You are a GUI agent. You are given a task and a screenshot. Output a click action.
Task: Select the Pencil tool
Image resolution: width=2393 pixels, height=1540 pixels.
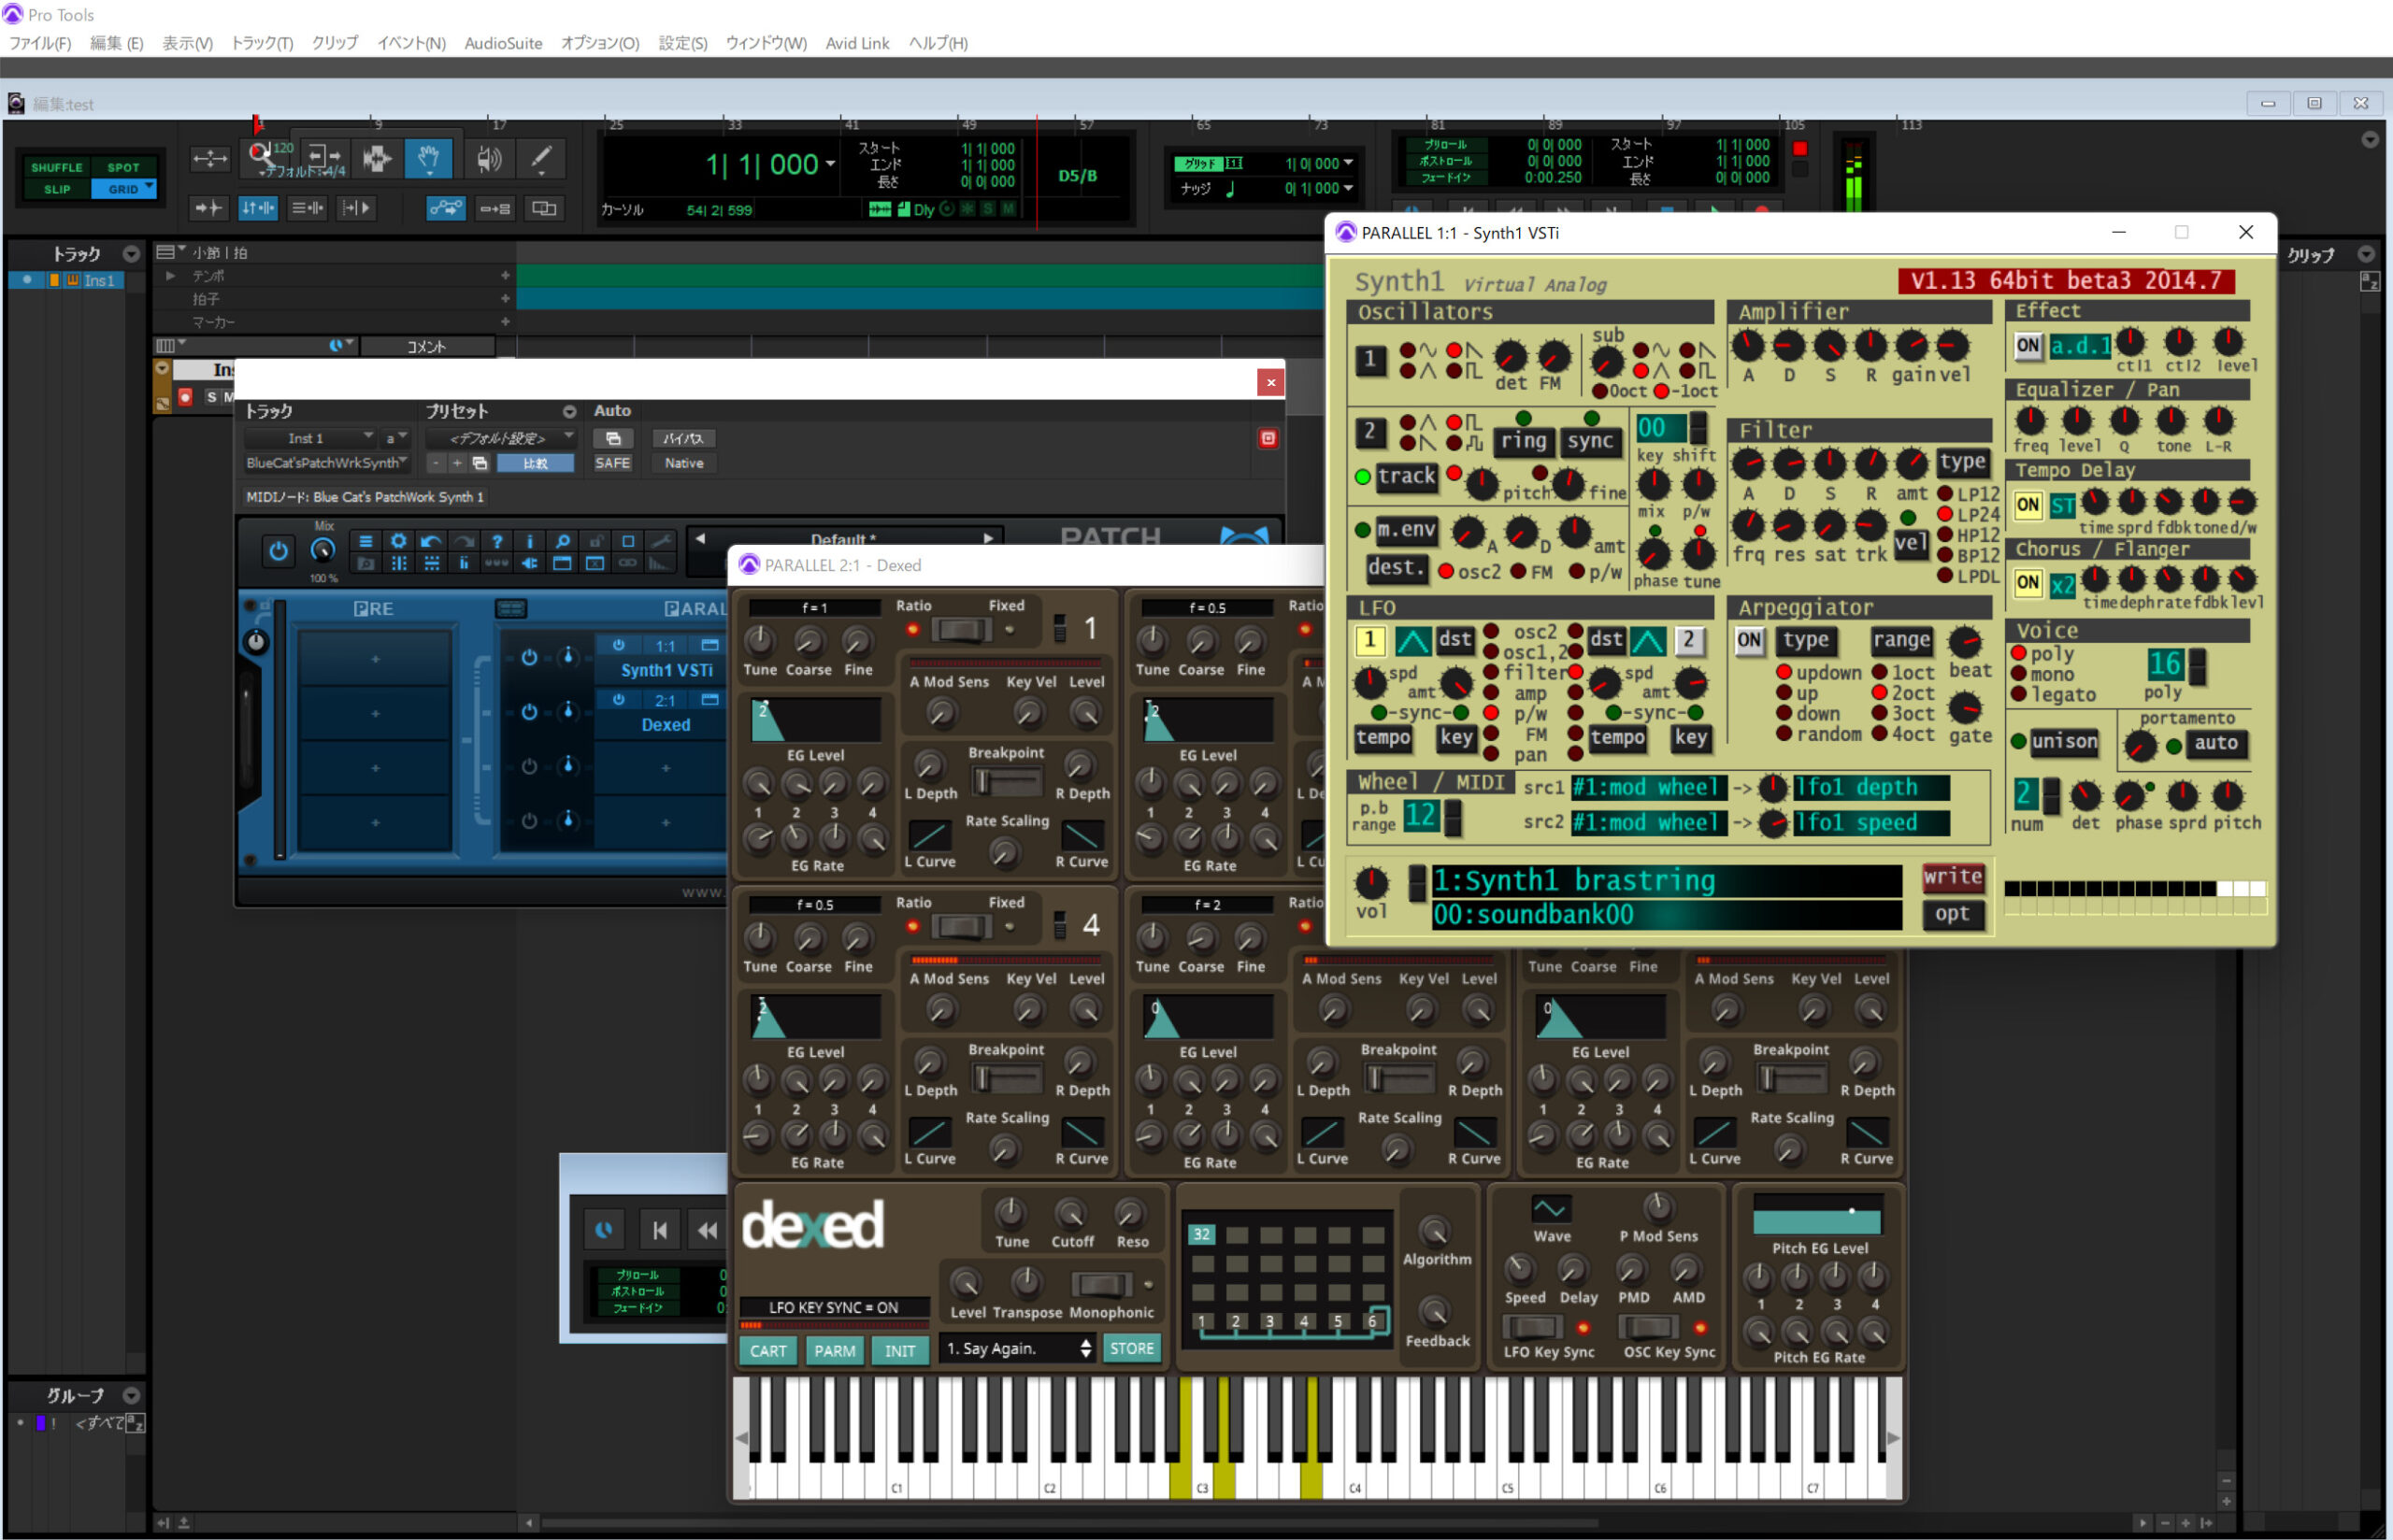541,158
